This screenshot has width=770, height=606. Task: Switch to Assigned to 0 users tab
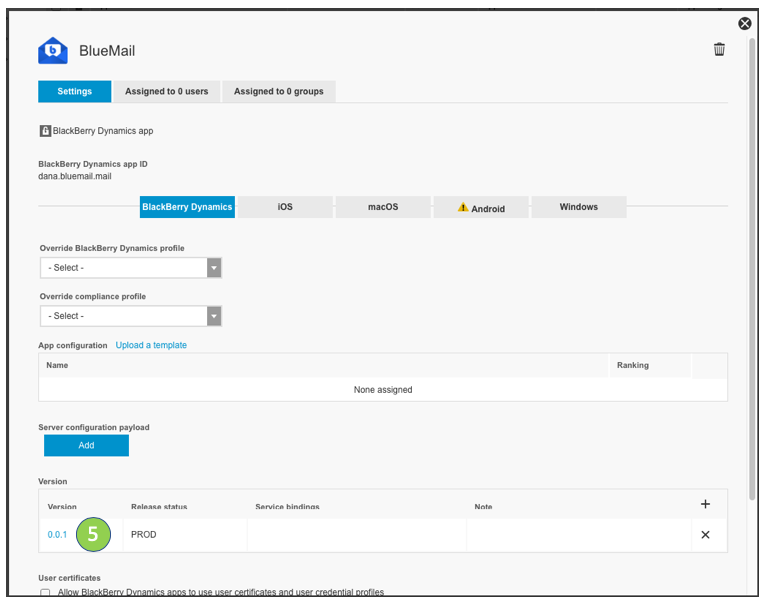[166, 91]
